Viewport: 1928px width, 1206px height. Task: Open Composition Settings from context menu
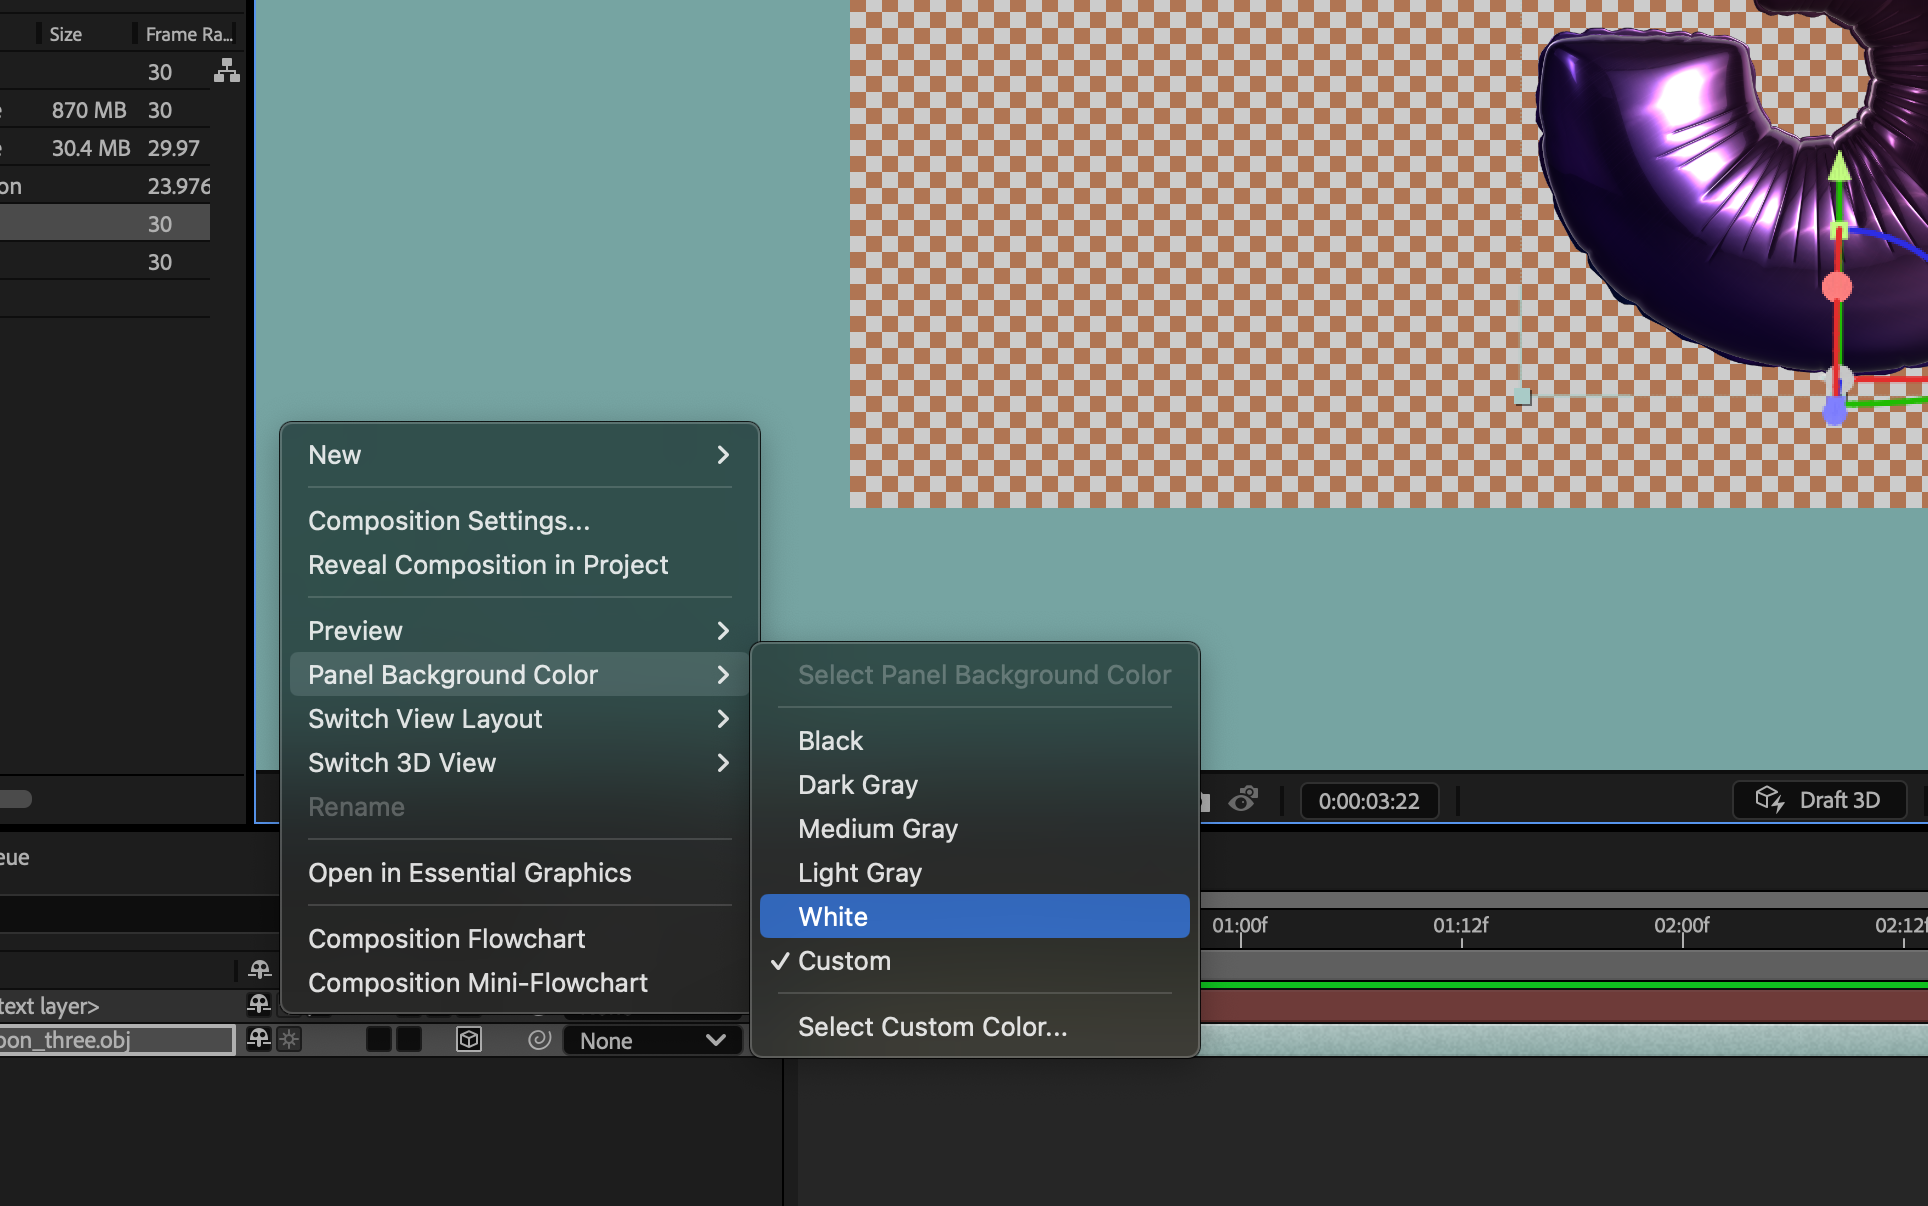[x=449, y=520]
